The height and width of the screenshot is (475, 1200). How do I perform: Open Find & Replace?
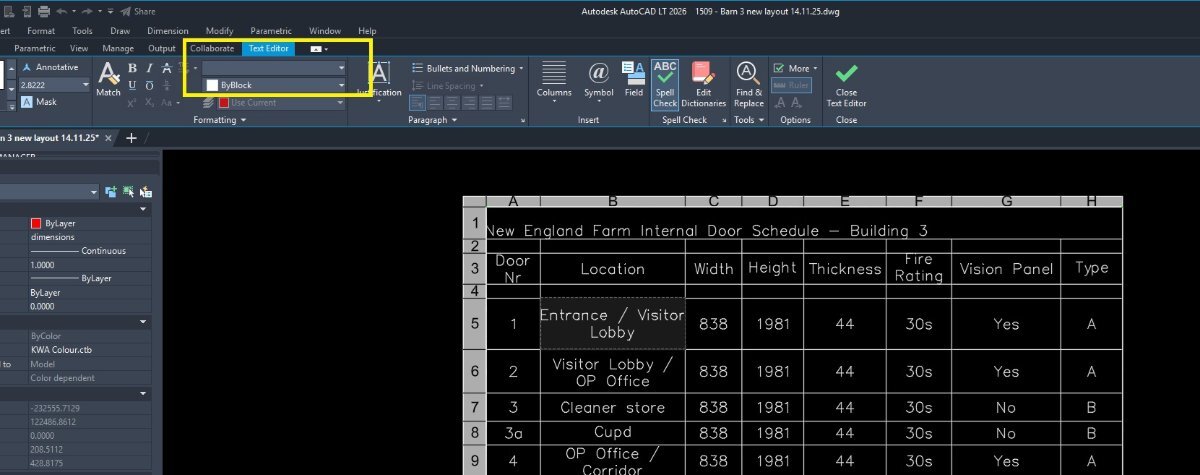pos(748,84)
